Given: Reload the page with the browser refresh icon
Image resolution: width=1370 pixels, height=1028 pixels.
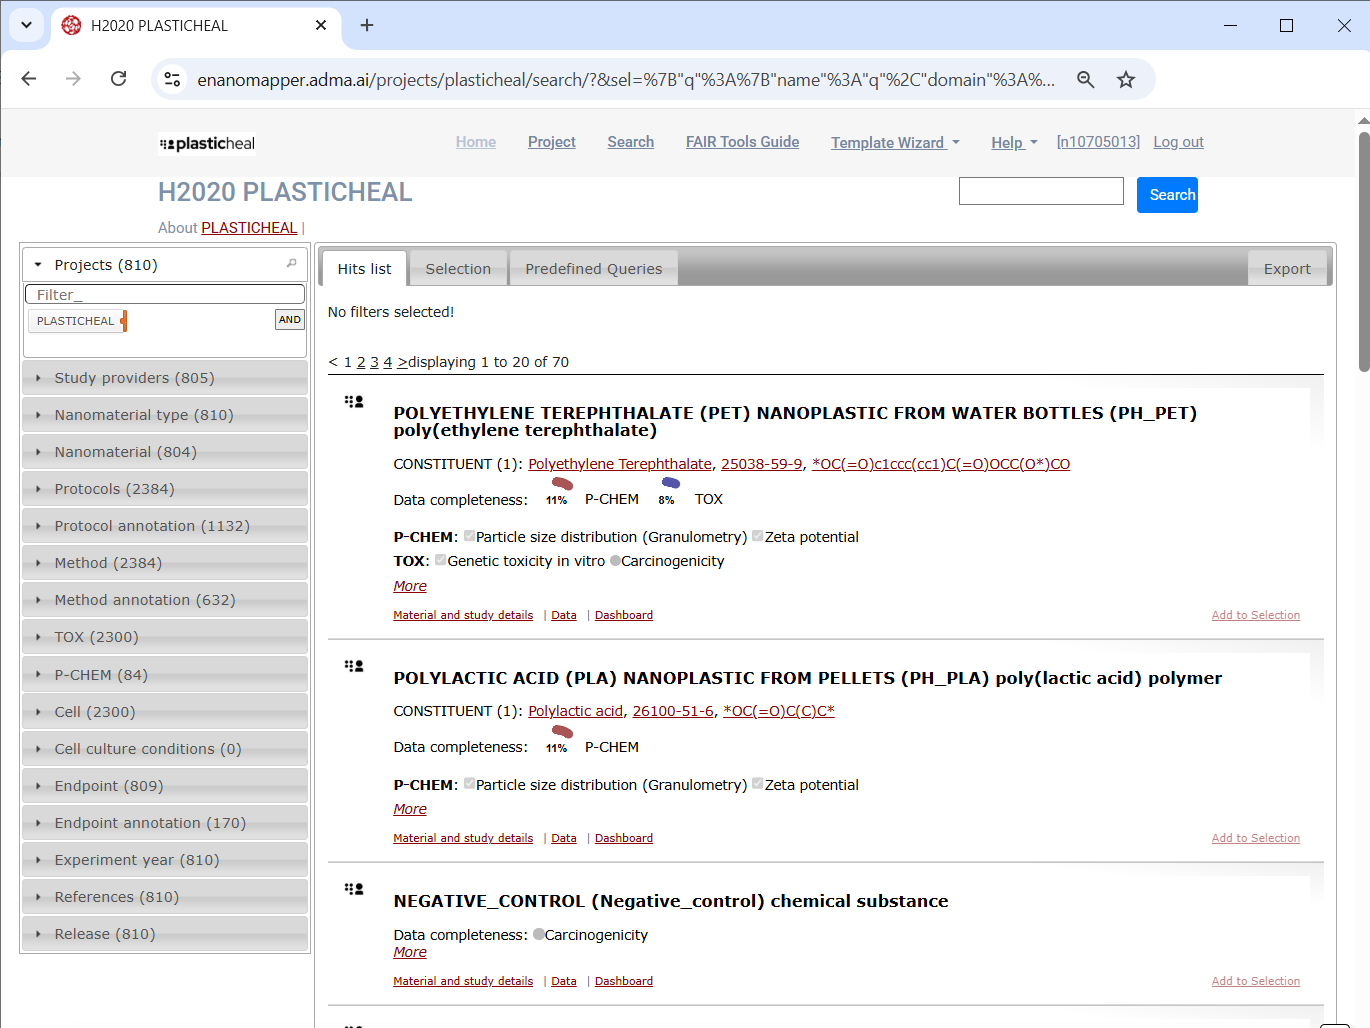Looking at the screenshot, I should [118, 79].
